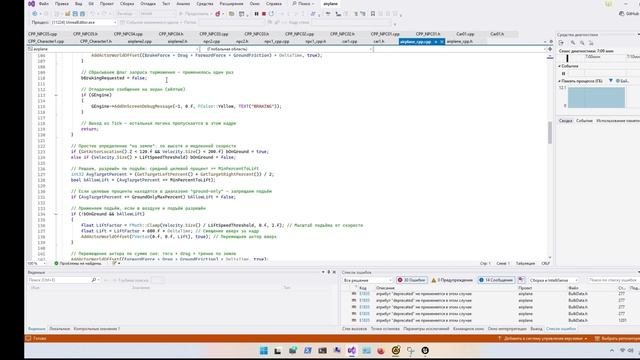640x360 pixels.
Task: Open editor tab list gear icon
Action: pos(551,42)
